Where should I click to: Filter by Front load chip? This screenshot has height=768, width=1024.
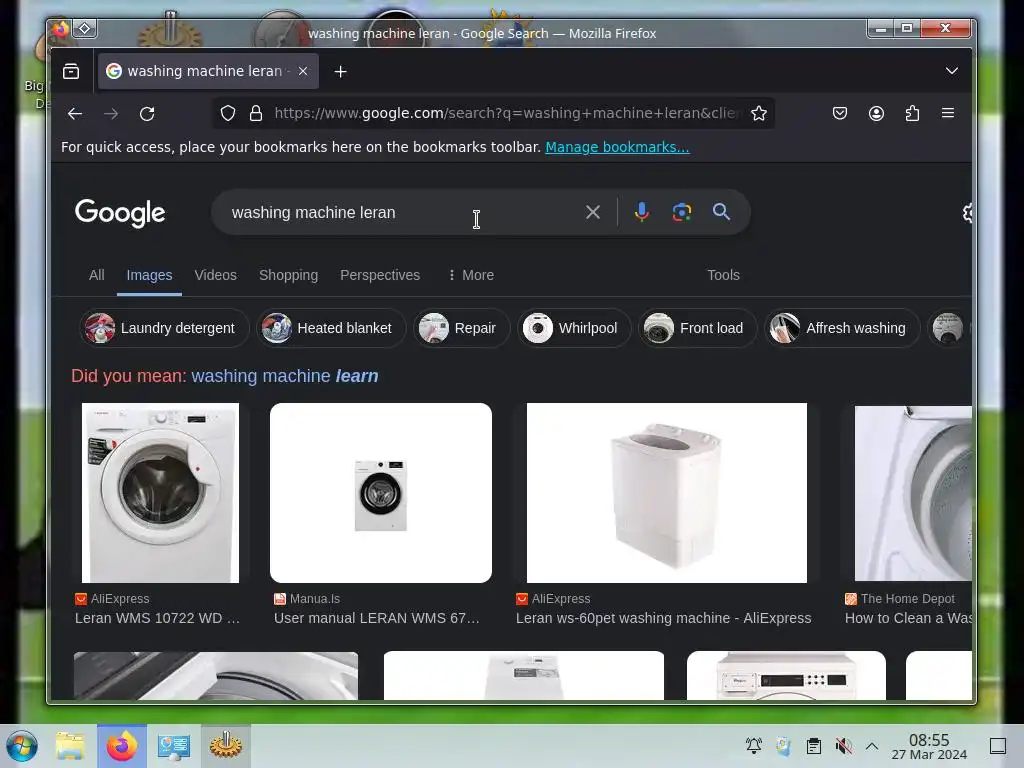pos(697,328)
